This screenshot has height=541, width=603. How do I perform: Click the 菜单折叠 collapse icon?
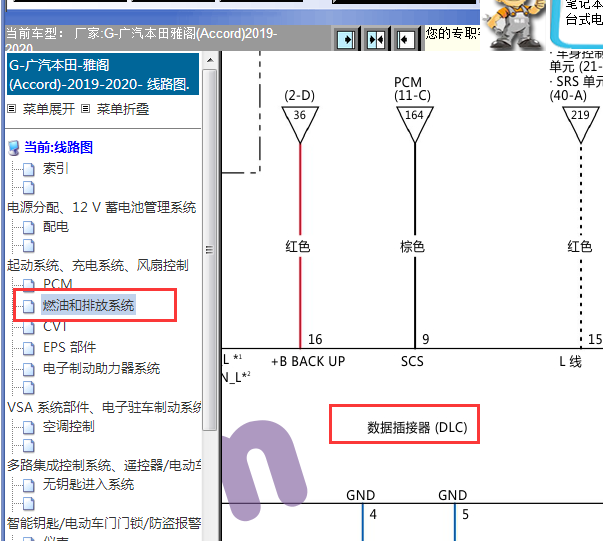pos(85,109)
